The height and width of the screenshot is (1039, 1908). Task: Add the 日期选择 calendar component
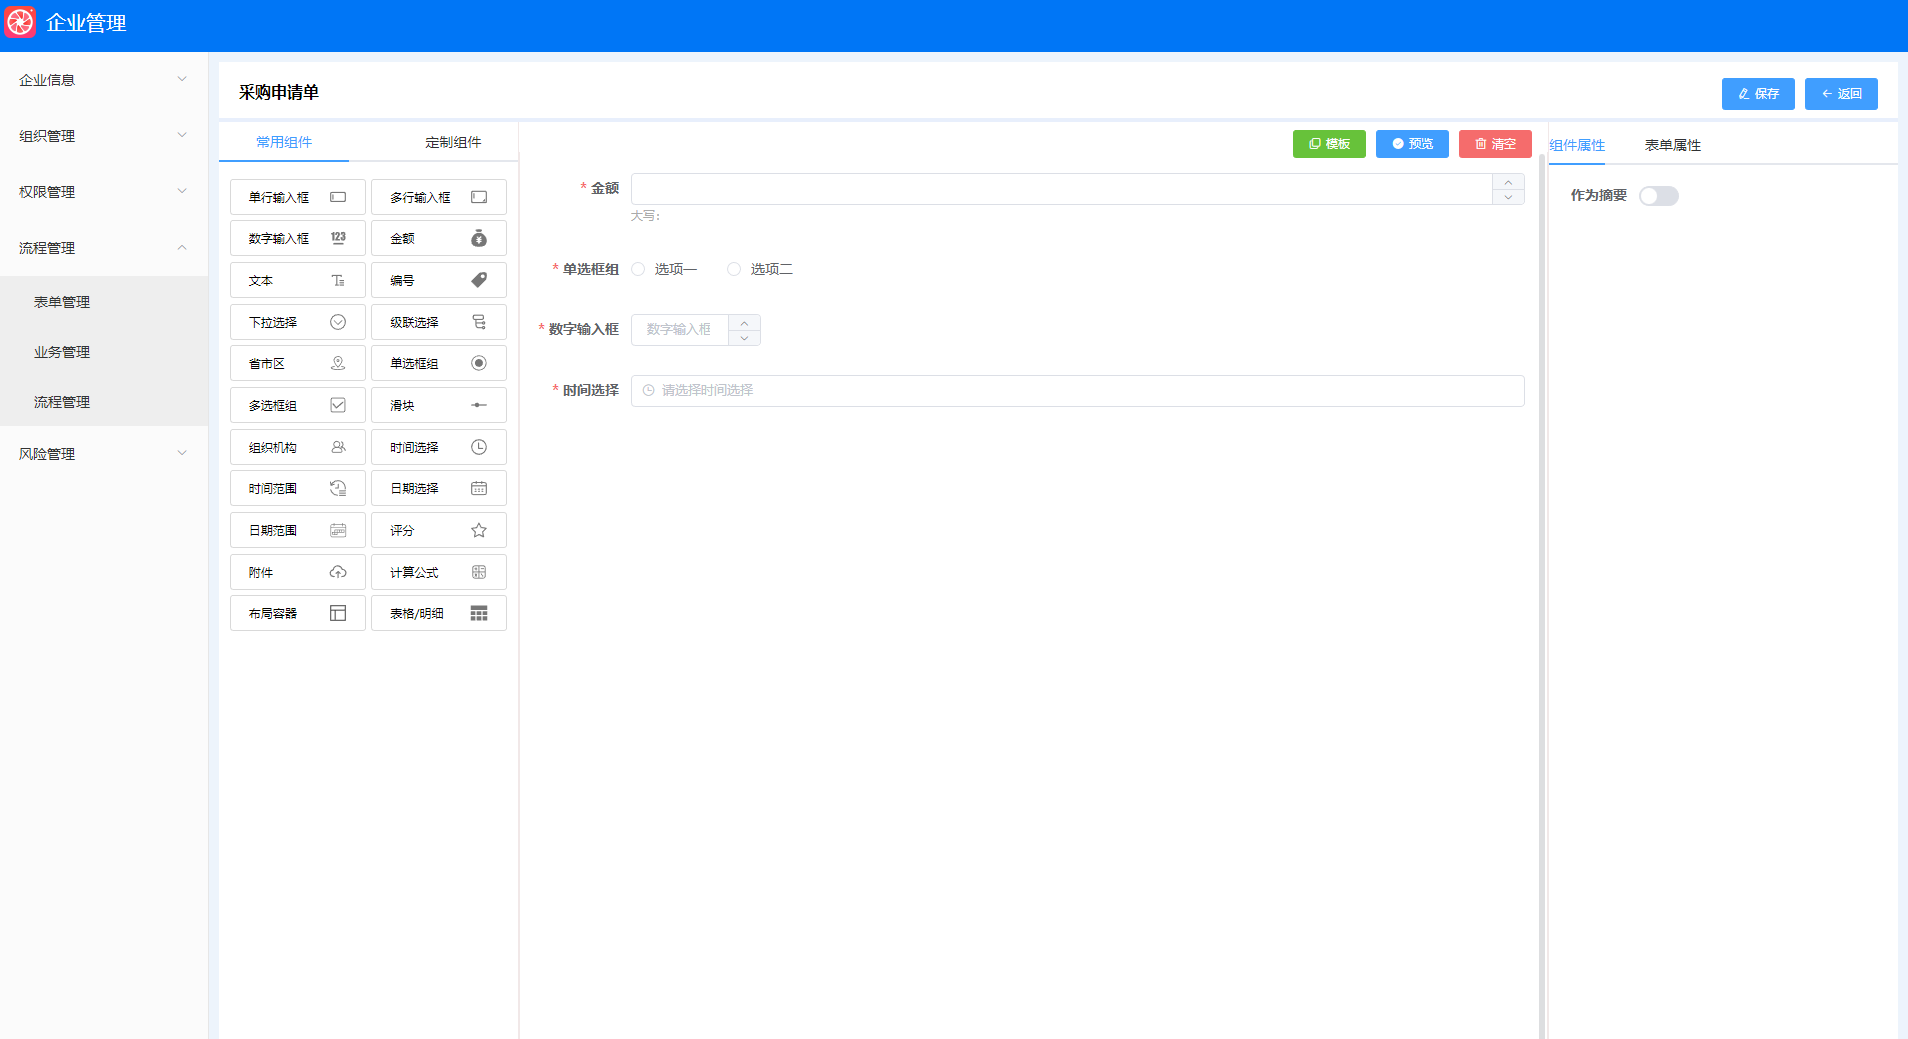tap(439, 488)
